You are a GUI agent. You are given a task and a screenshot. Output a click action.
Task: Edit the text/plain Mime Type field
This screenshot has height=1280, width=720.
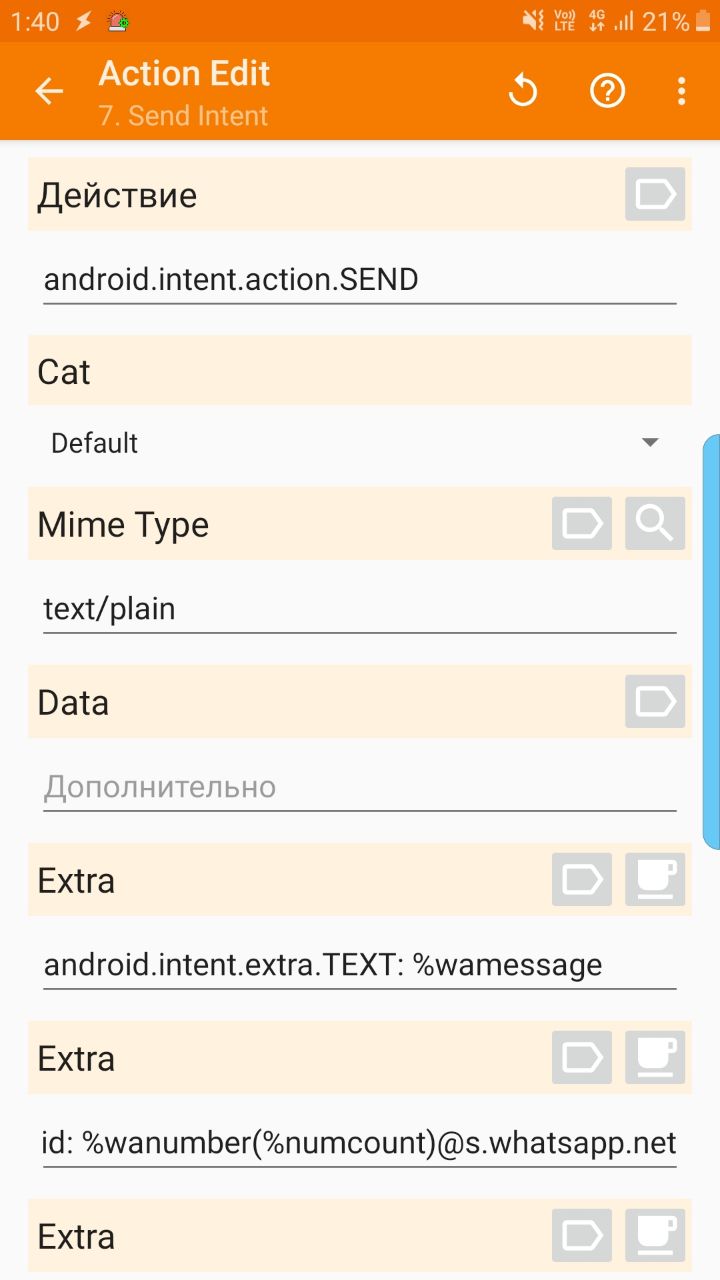click(360, 609)
